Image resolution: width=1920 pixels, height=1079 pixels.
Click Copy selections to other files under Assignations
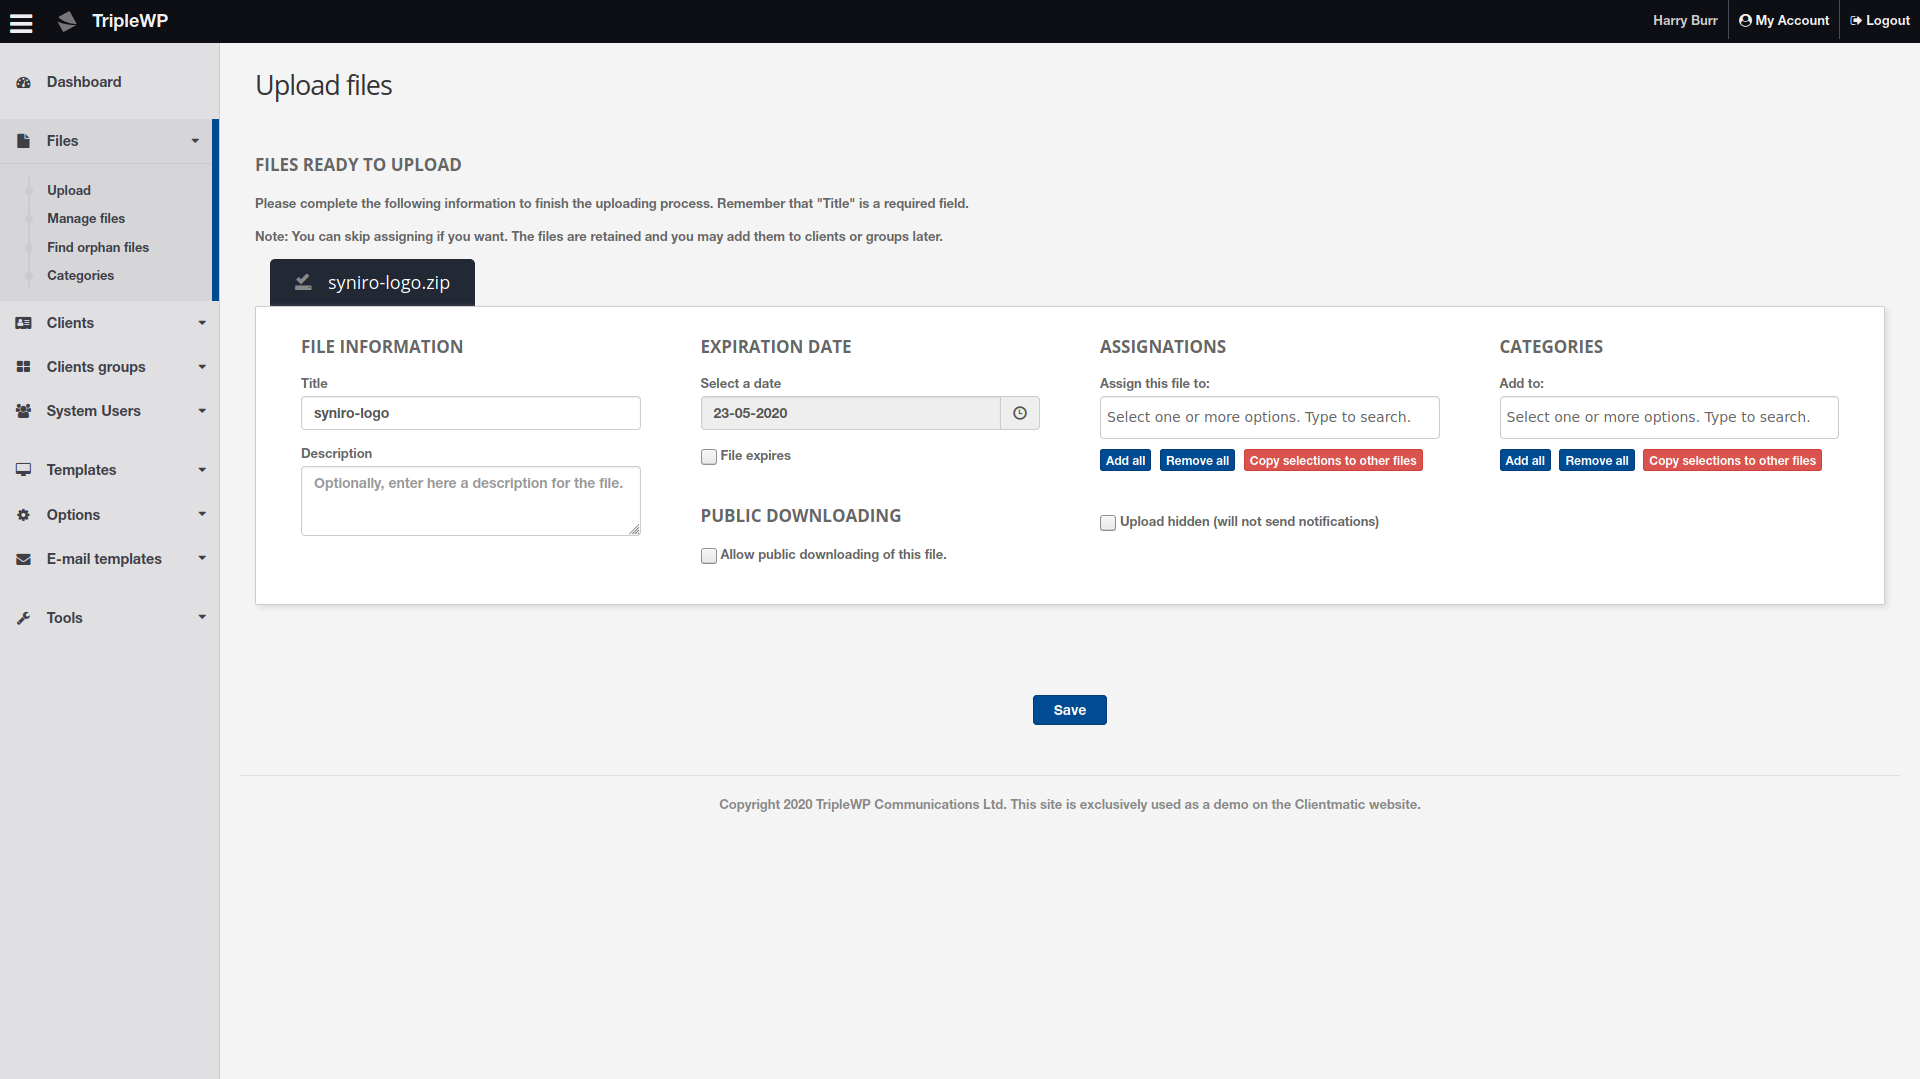pos(1333,460)
